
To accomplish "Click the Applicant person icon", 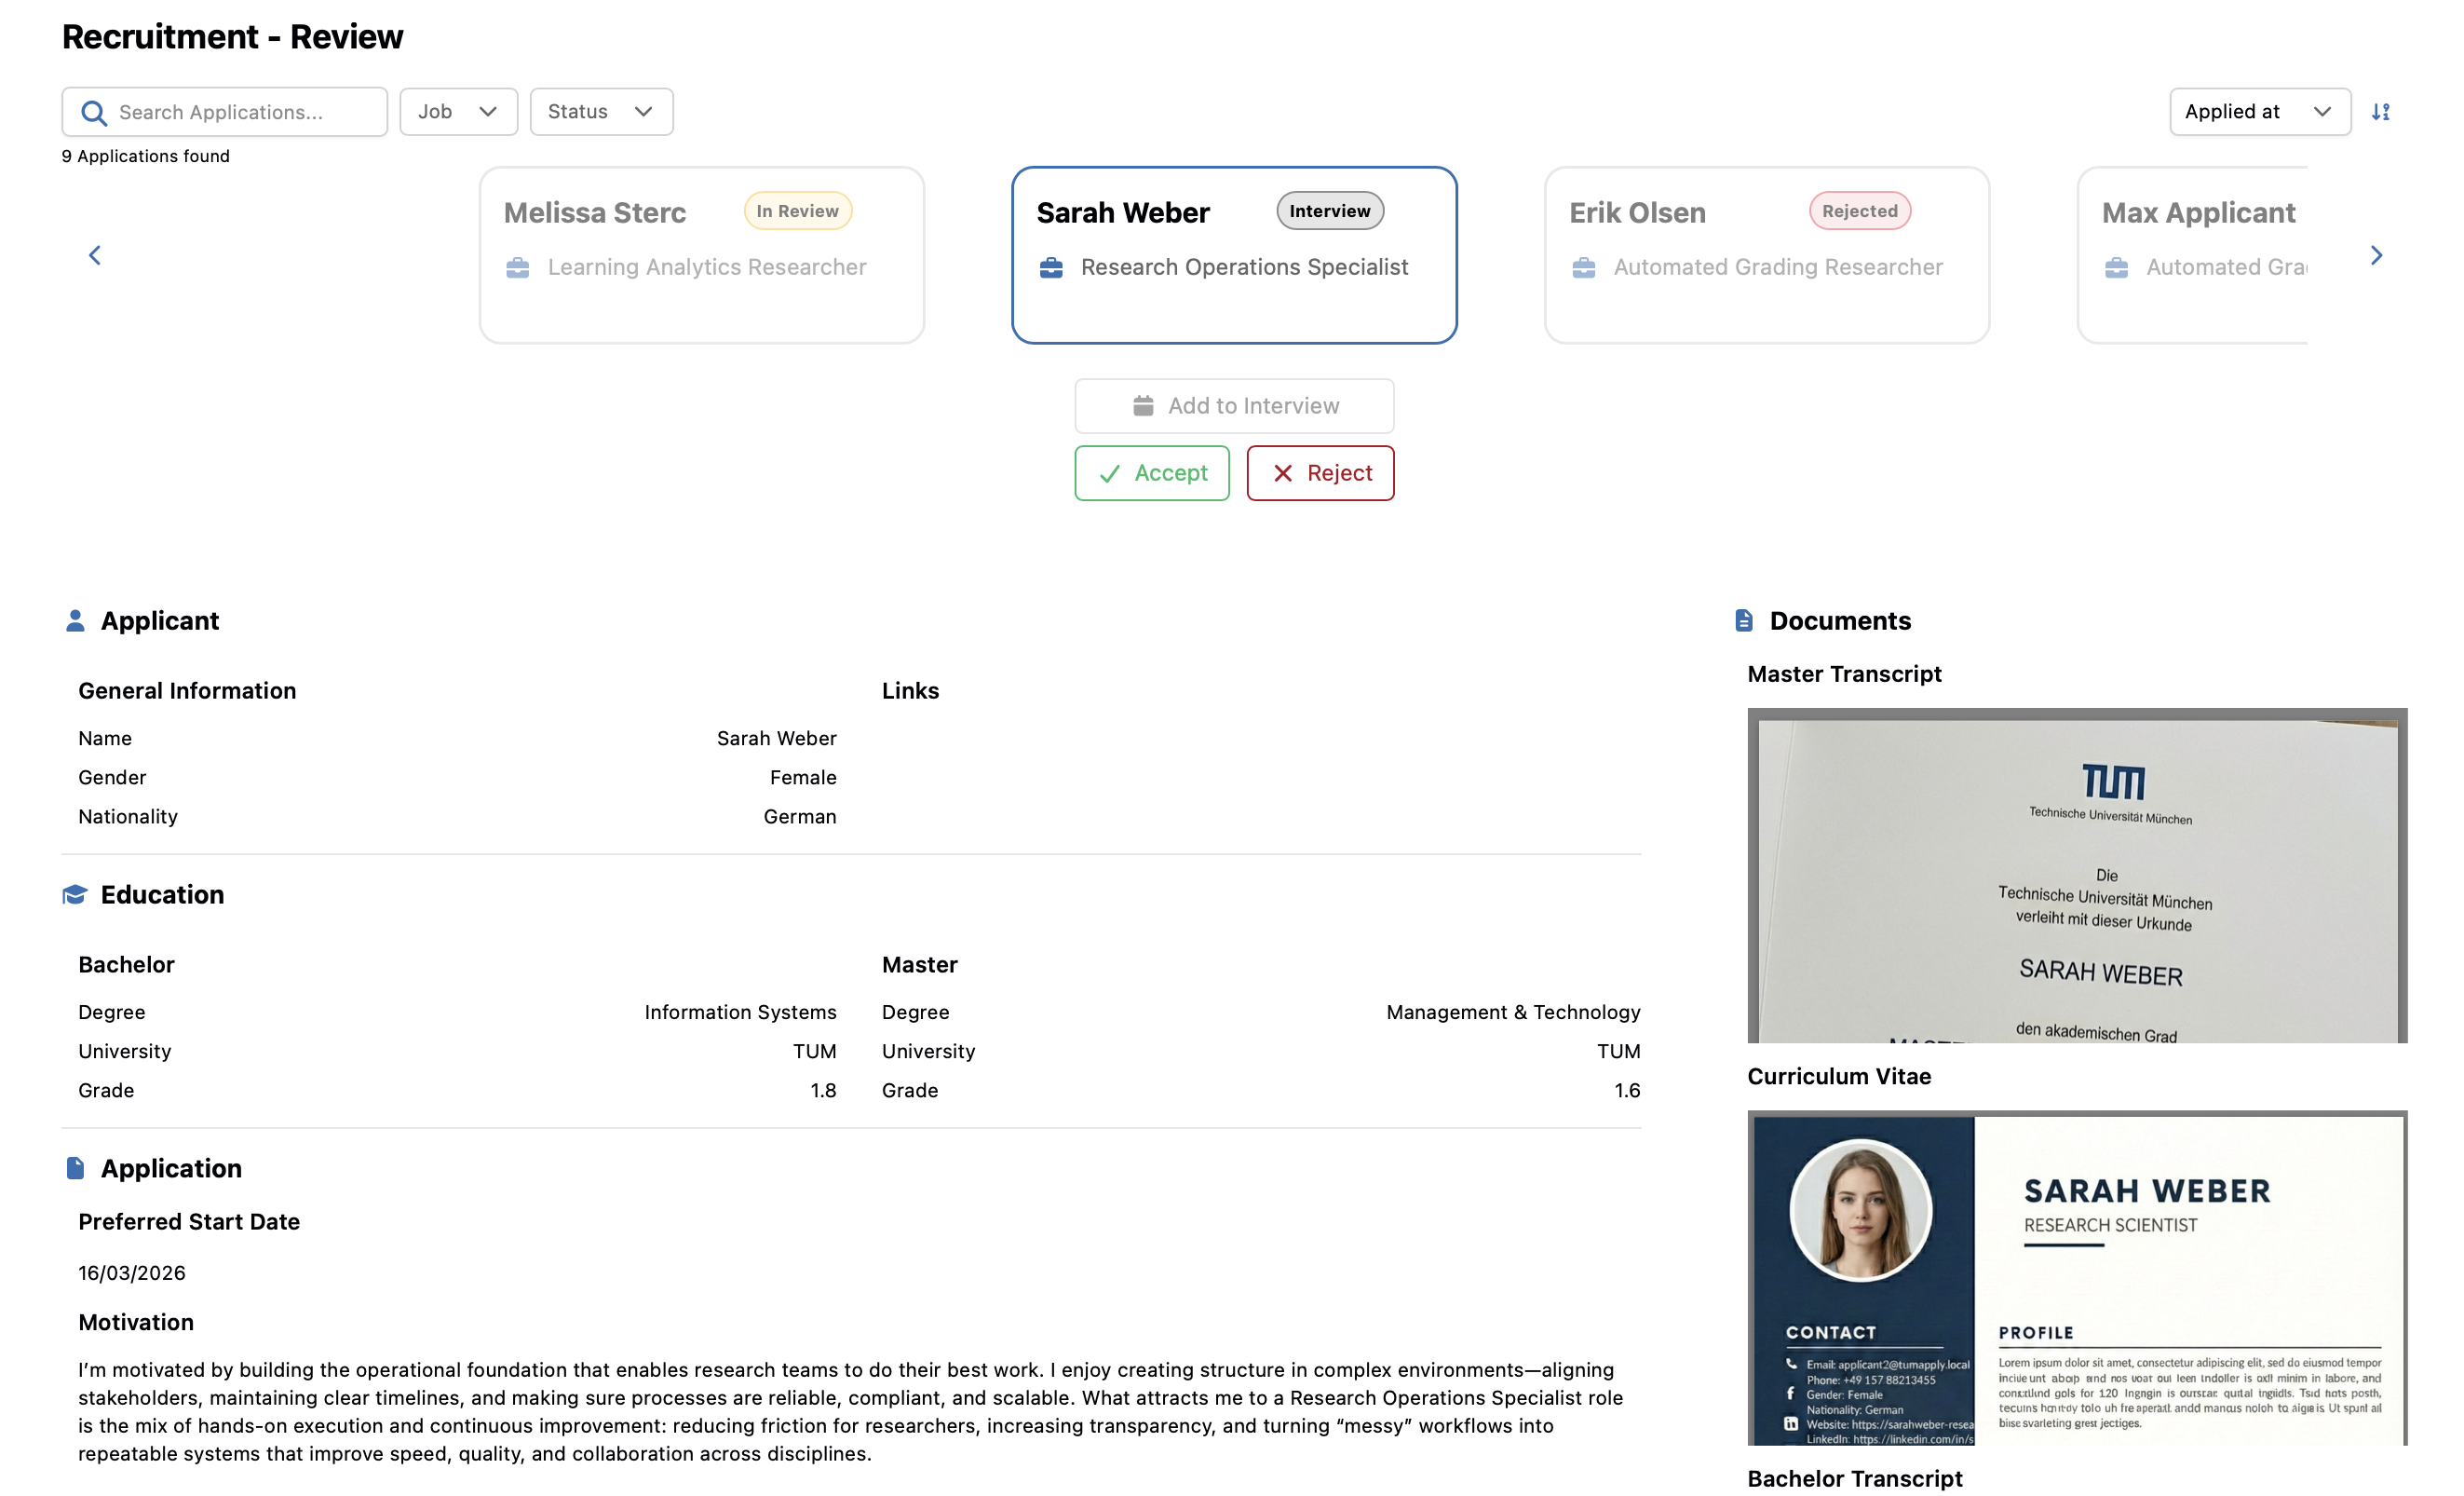I will [x=75, y=621].
